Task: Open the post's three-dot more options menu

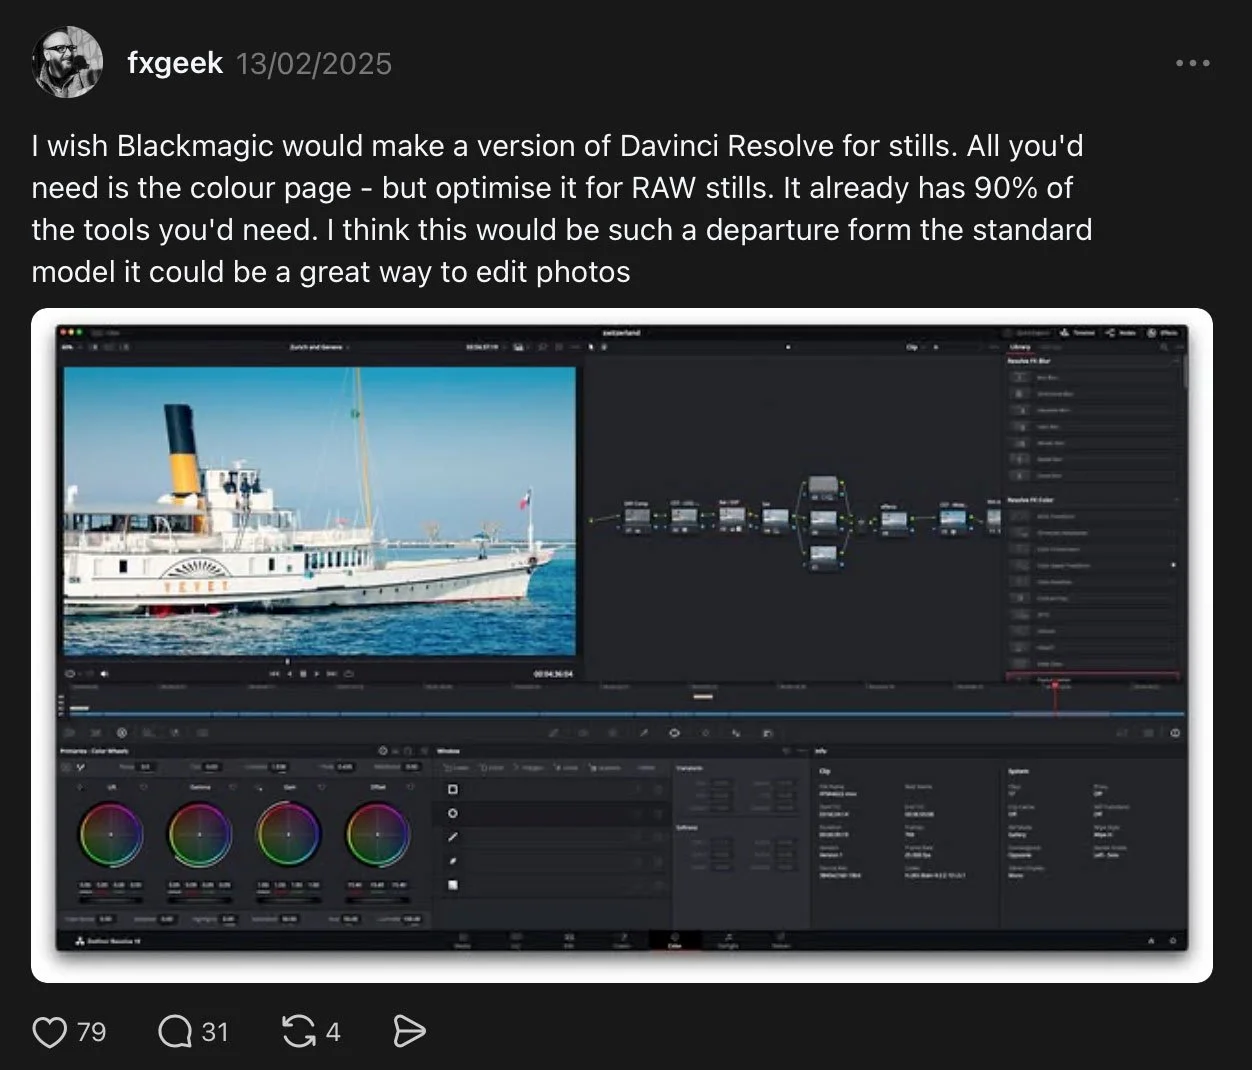Action: tap(1192, 63)
